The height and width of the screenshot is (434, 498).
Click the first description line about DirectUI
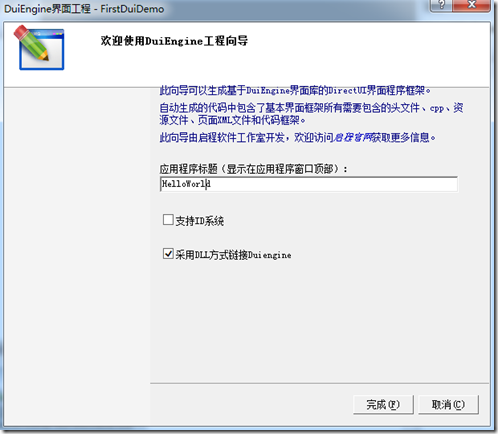click(x=295, y=90)
